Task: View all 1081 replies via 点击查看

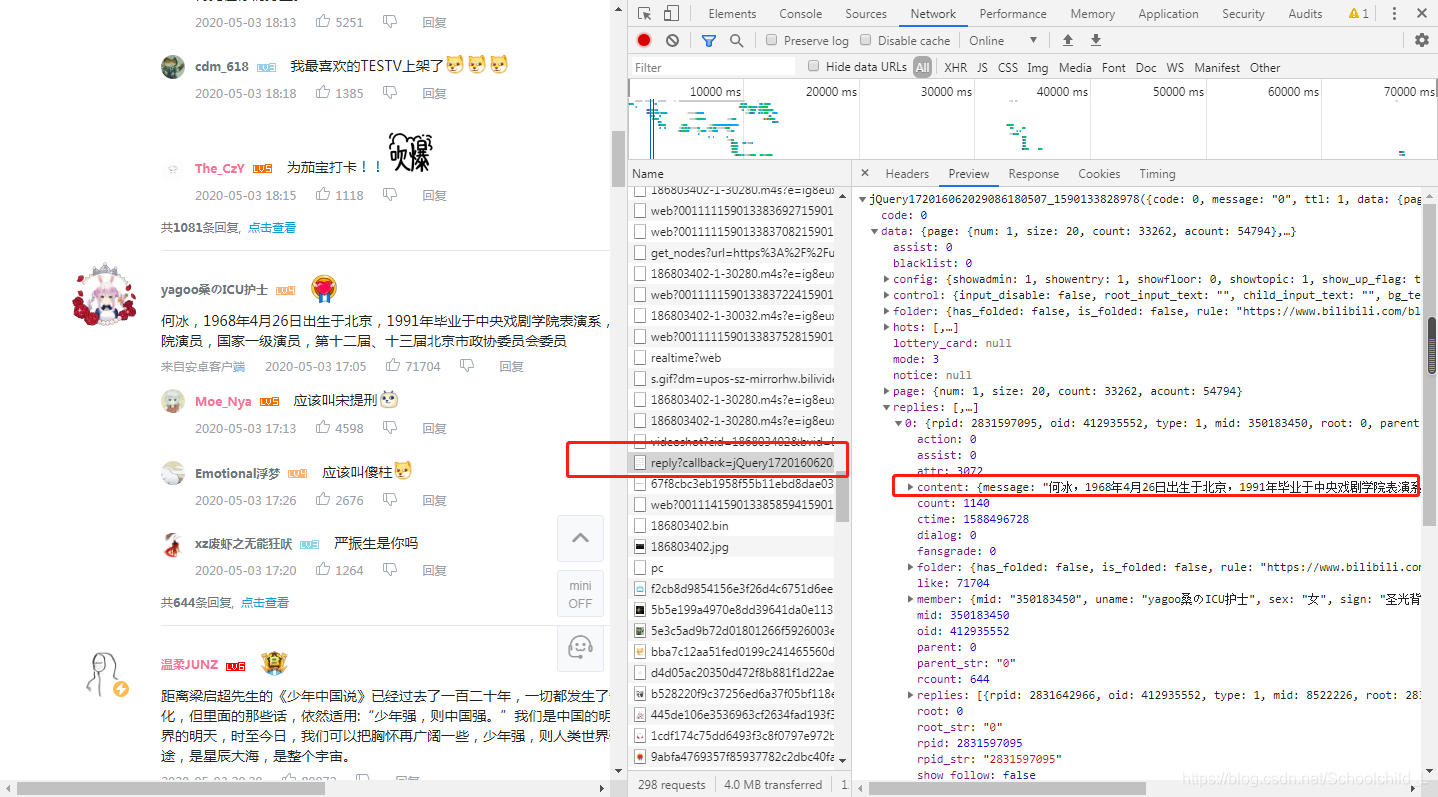Action: pos(272,227)
